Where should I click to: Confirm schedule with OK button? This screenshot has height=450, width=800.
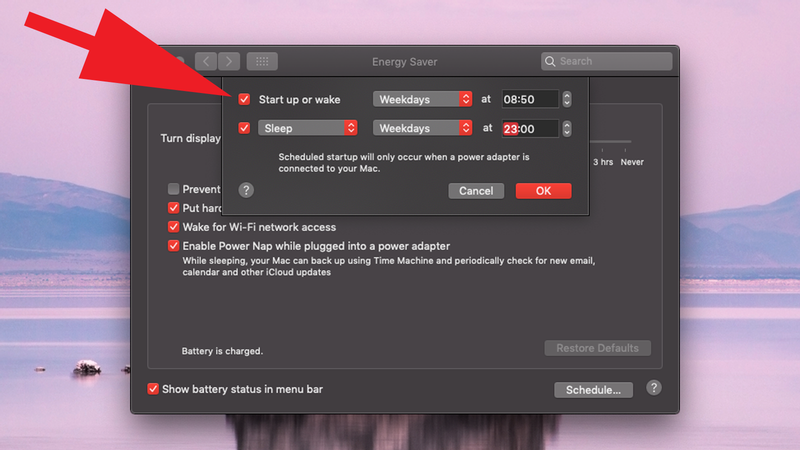[543, 191]
